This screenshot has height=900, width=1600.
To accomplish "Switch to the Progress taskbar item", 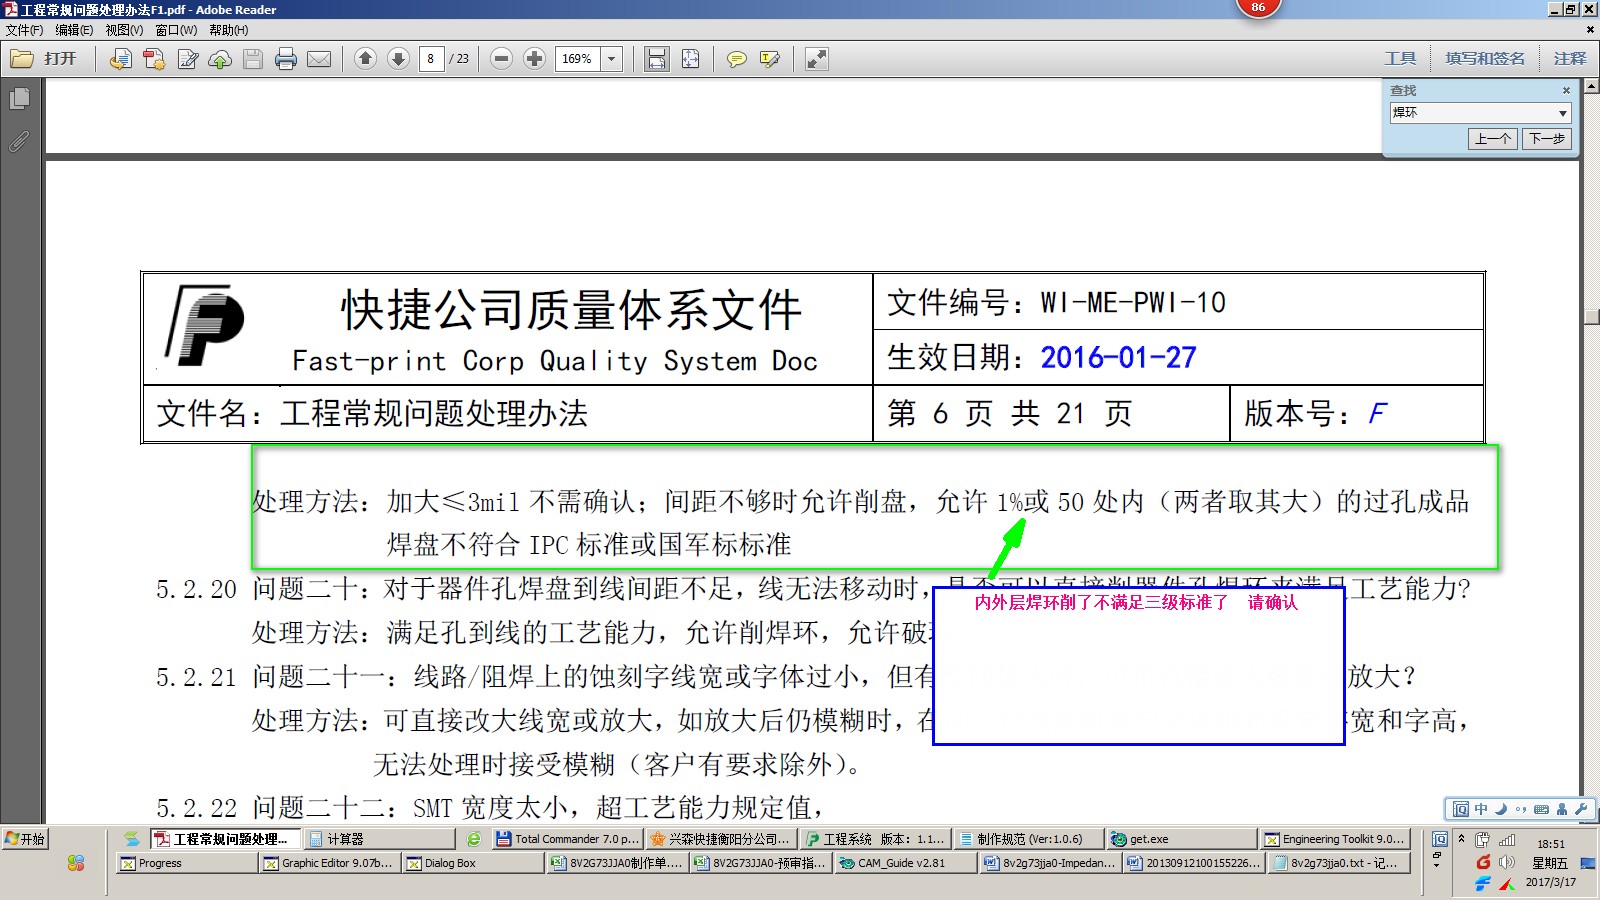I will pyautogui.click(x=186, y=863).
